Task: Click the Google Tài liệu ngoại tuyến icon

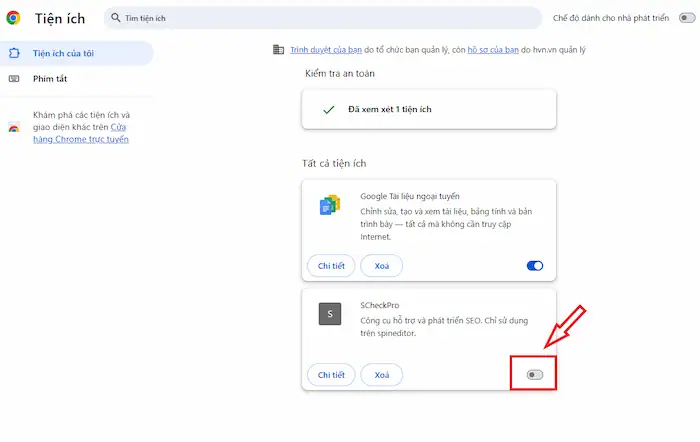Action: click(x=329, y=206)
